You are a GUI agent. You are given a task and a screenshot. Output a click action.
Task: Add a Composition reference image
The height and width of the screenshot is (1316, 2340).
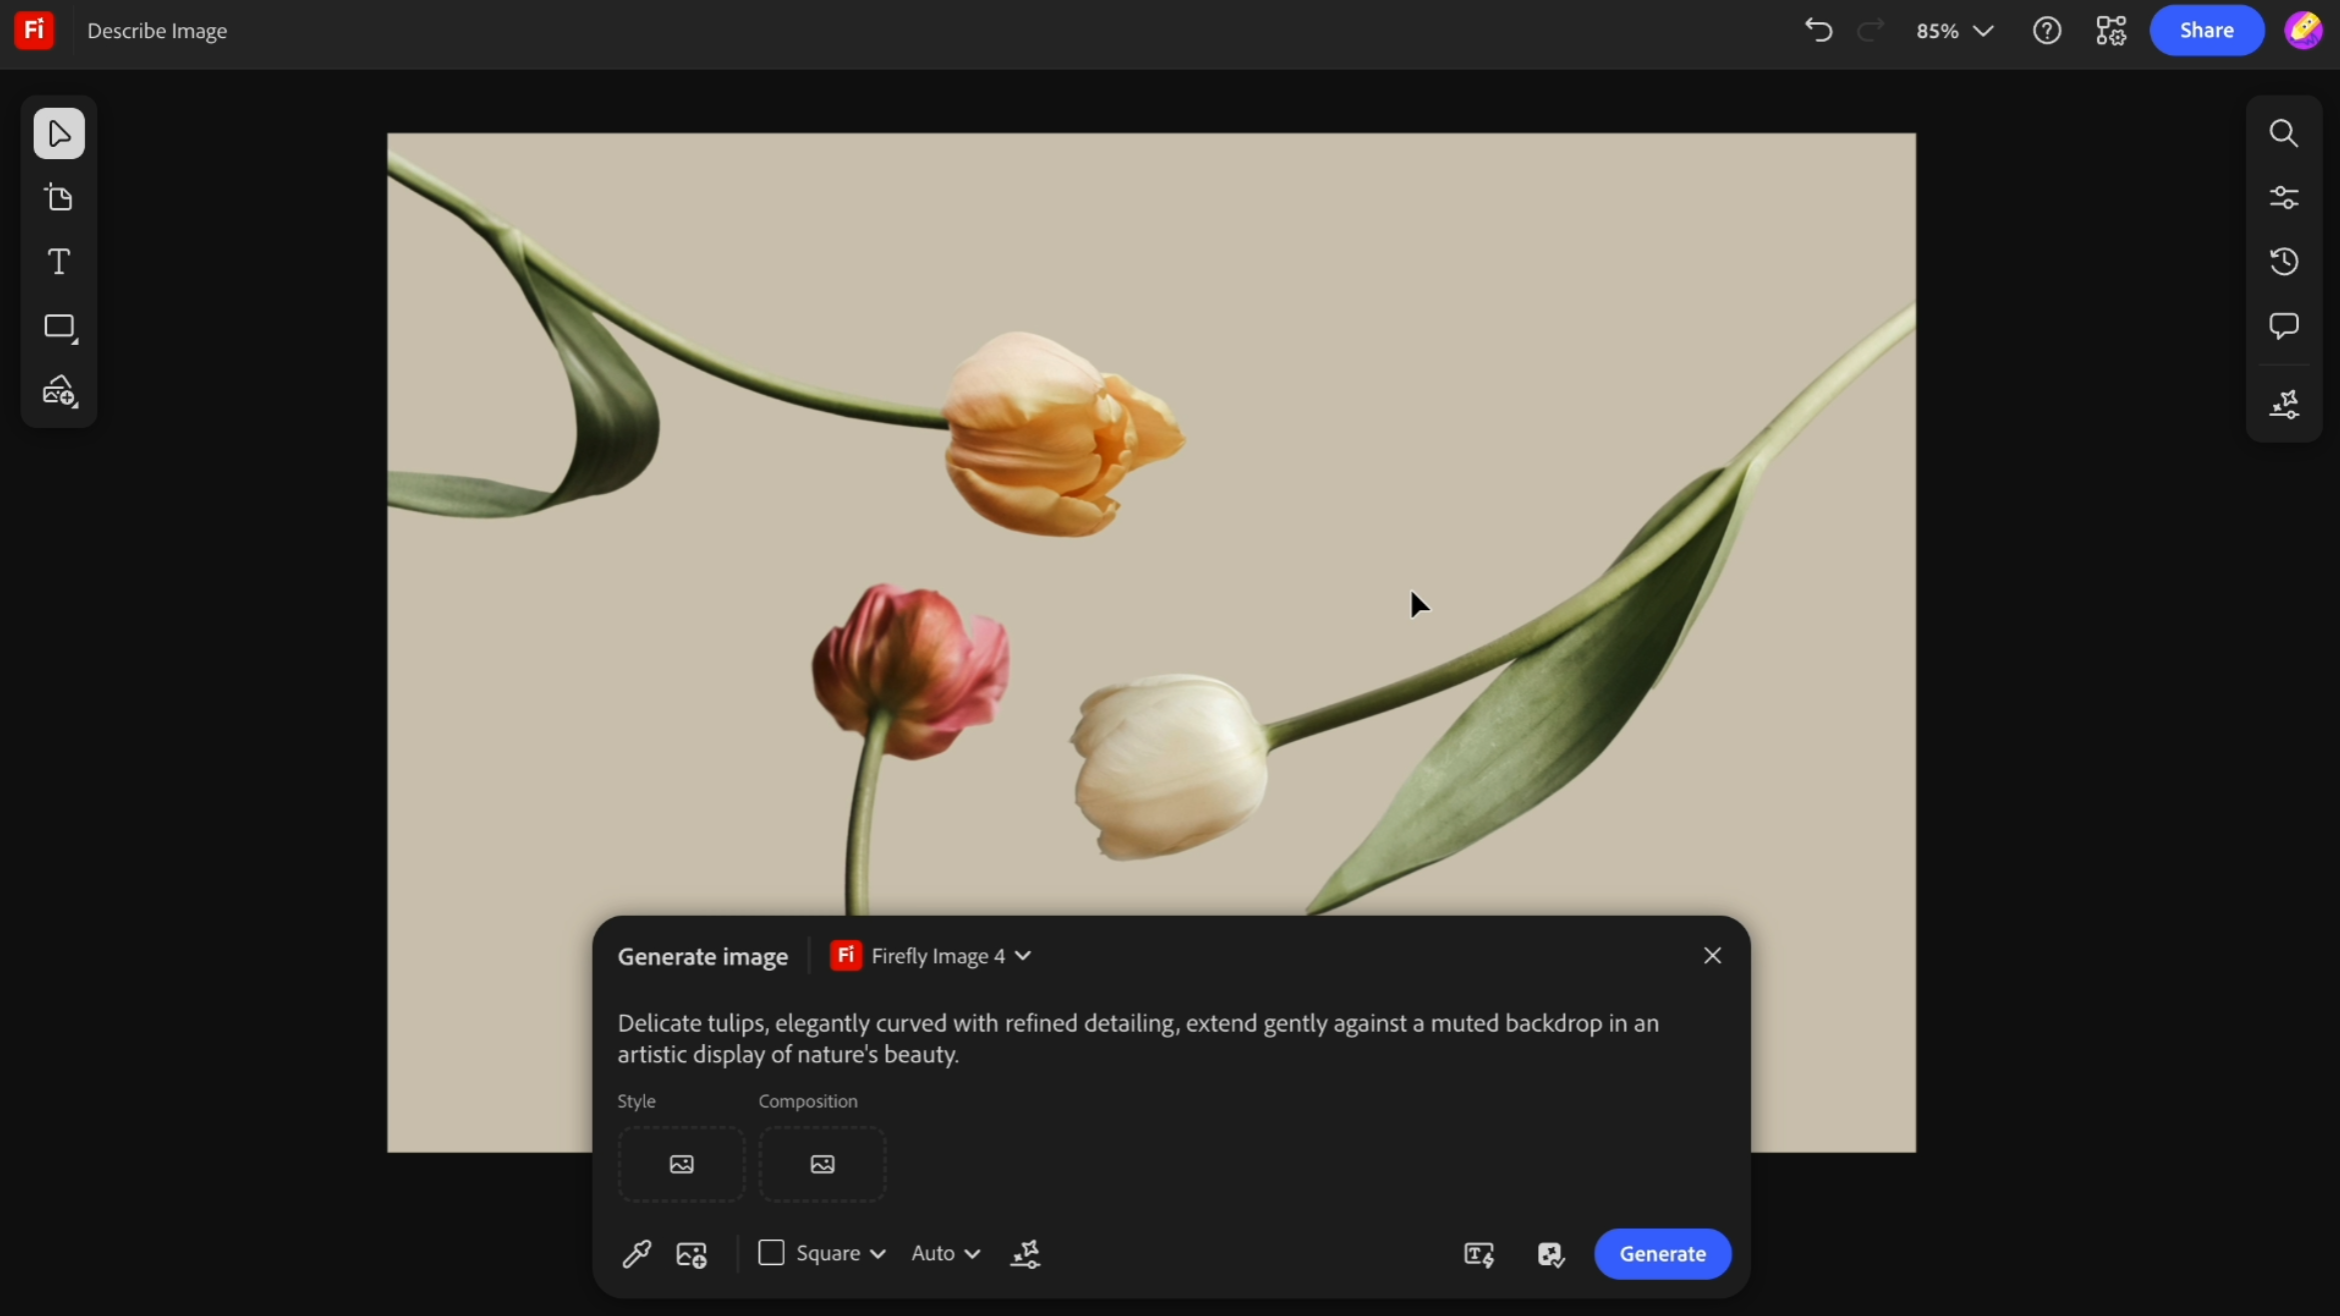pyautogui.click(x=822, y=1164)
